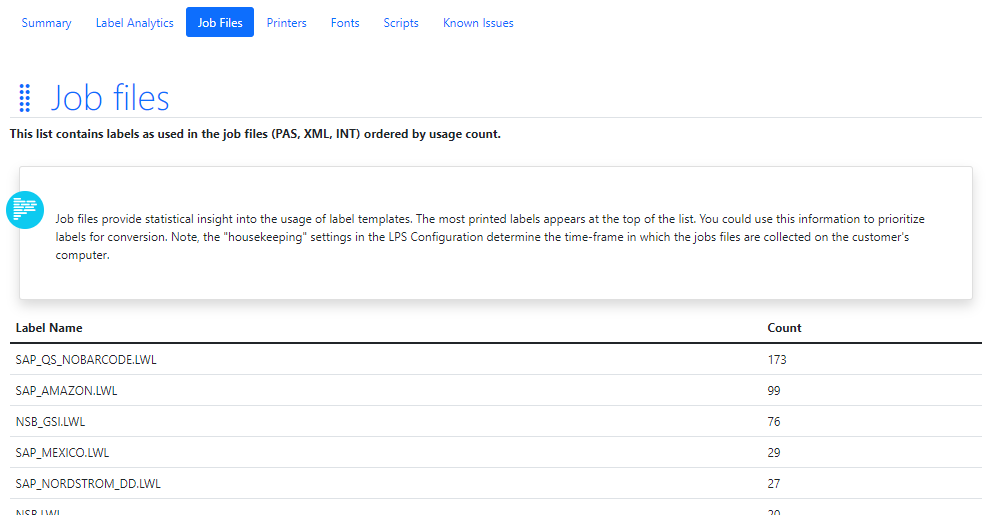The width and height of the screenshot is (987, 515).
Task: Go to the Printers tab
Action: point(286,23)
